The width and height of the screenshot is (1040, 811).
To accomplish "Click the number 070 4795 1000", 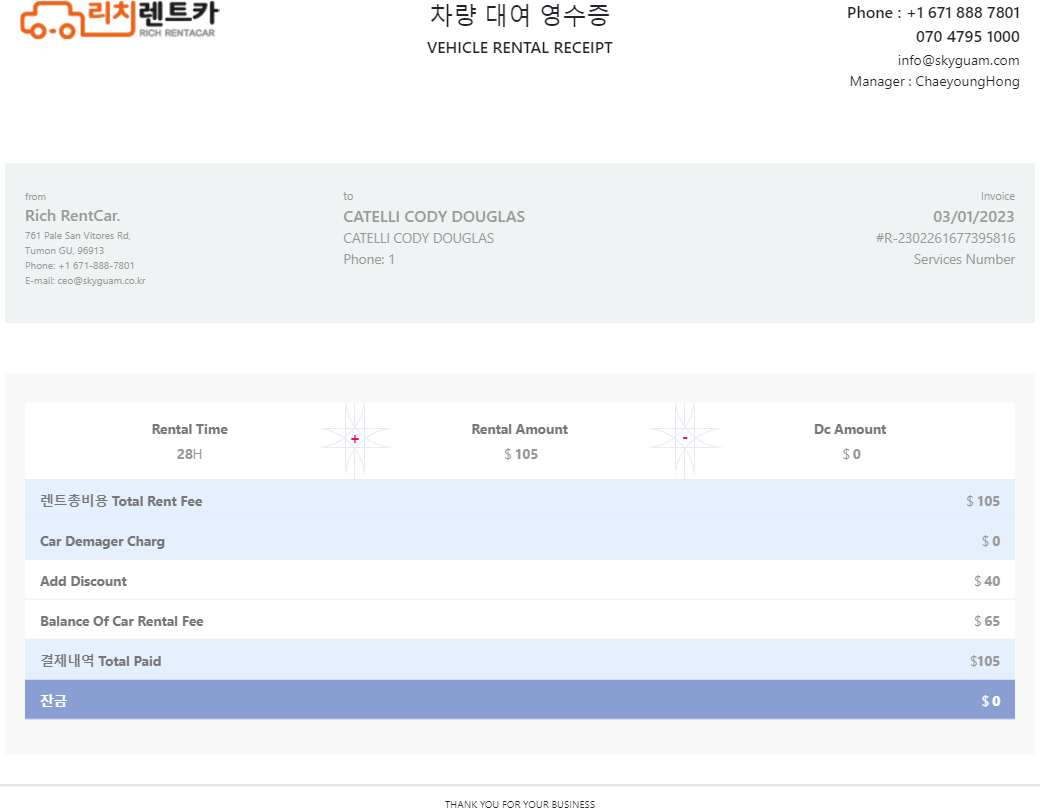I will pyautogui.click(x=967, y=36).
